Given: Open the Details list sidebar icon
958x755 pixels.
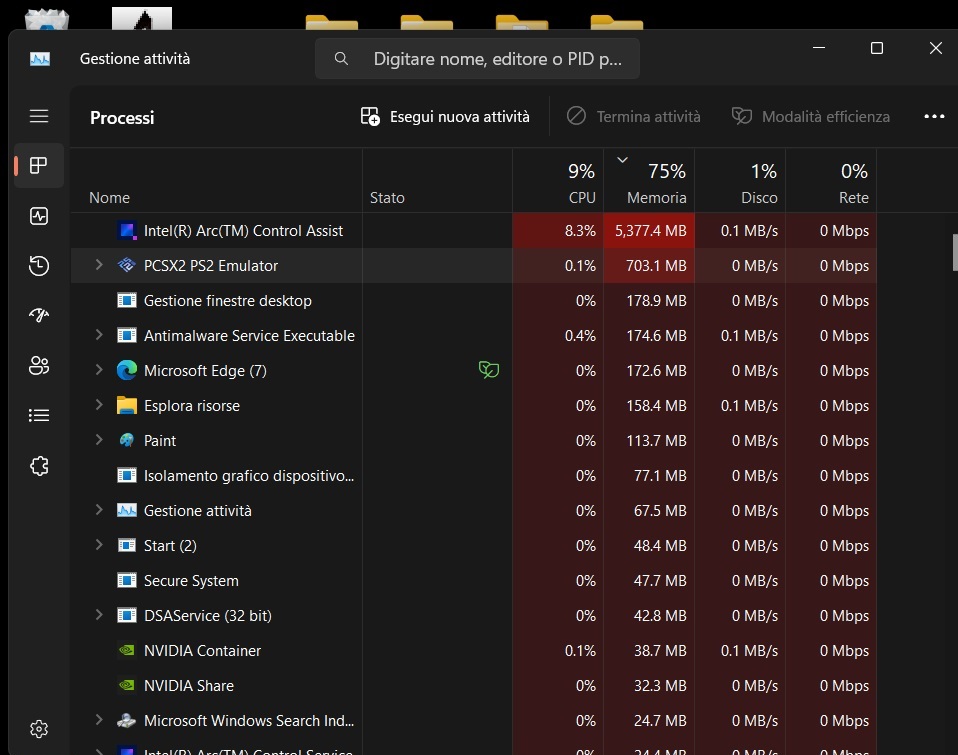Looking at the screenshot, I should point(39,415).
